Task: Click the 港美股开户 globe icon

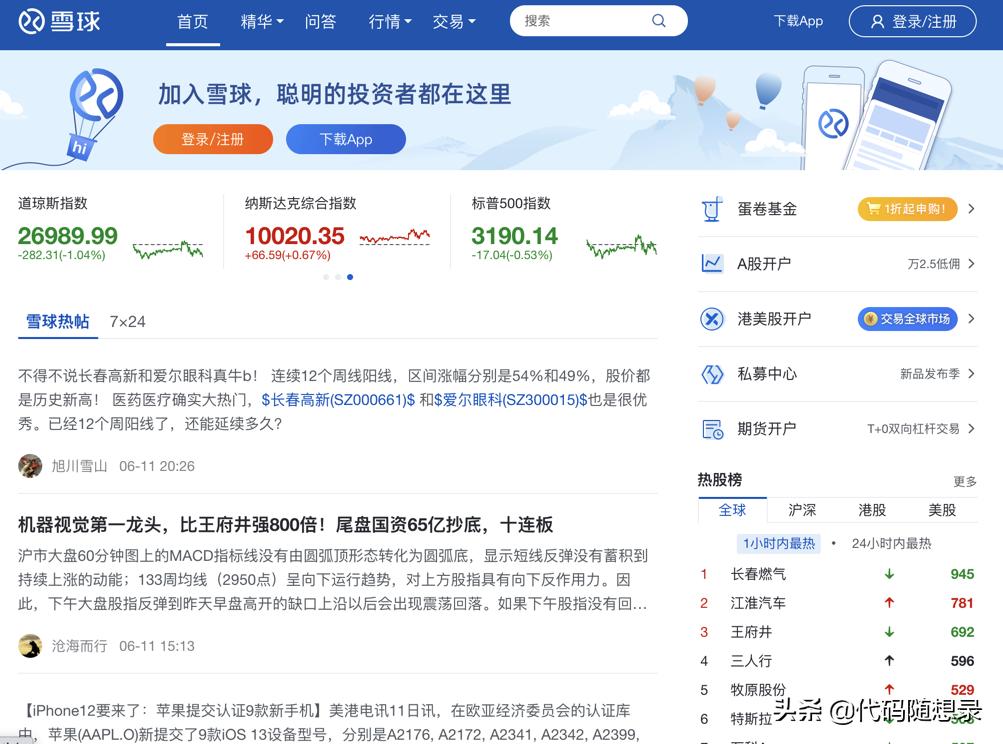Action: (x=712, y=318)
